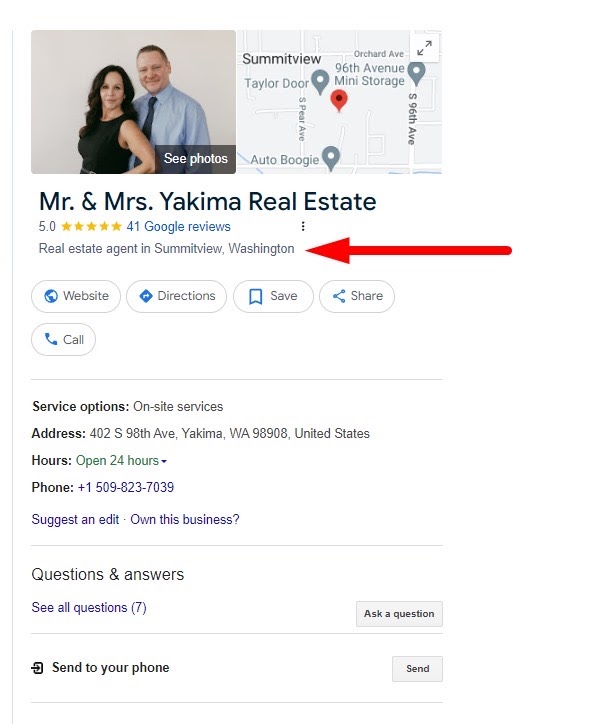Share the business listing
Screen dimensions: 612x724
pos(357,296)
